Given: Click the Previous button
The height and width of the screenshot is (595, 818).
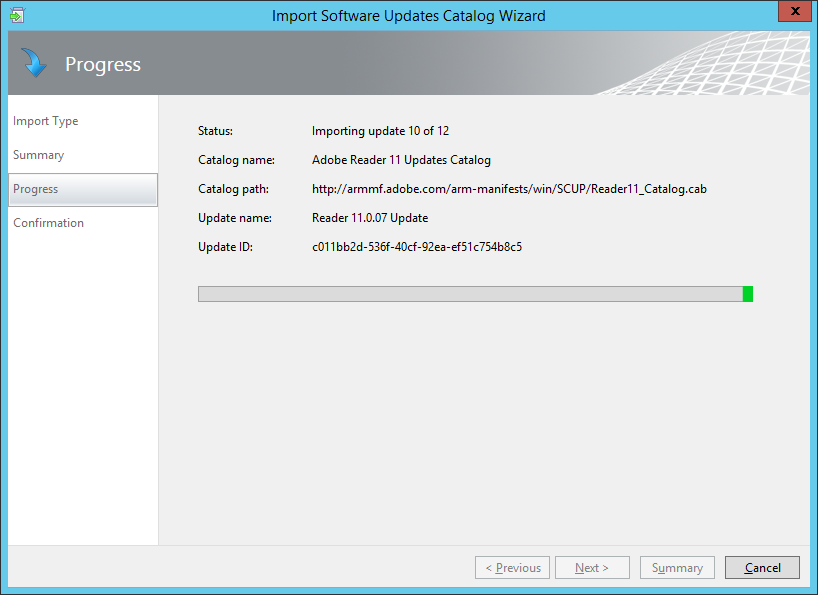Looking at the screenshot, I should pyautogui.click(x=512, y=567).
